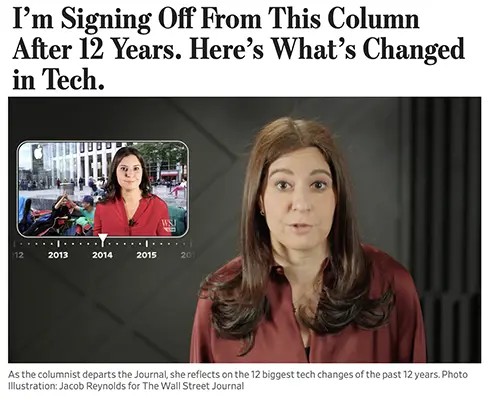The image size is (492, 400).
Task: Click the tall tick mark above 2013
Action: point(59,244)
